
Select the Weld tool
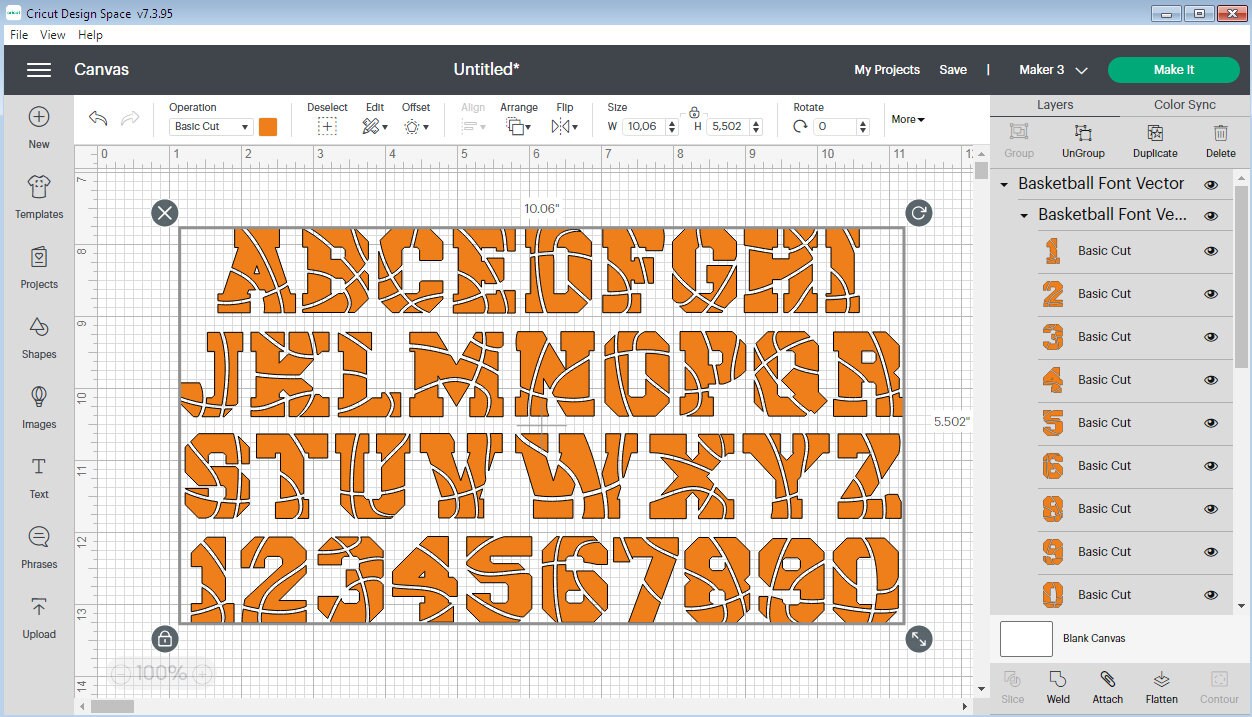[x=1057, y=687]
